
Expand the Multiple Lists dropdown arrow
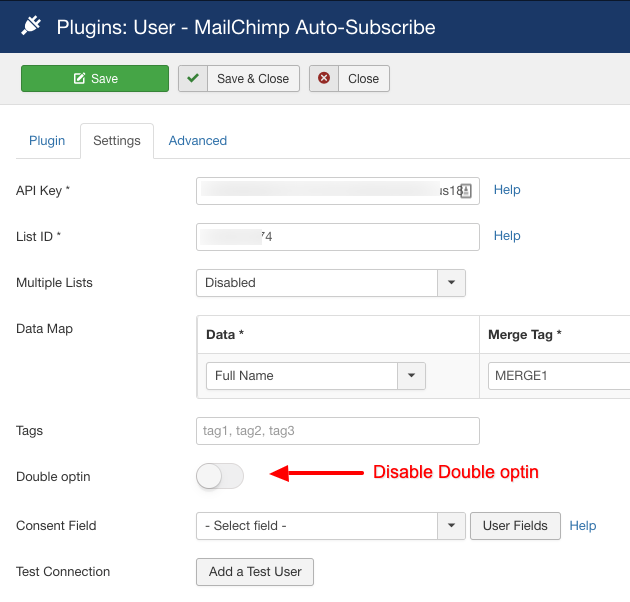(451, 283)
